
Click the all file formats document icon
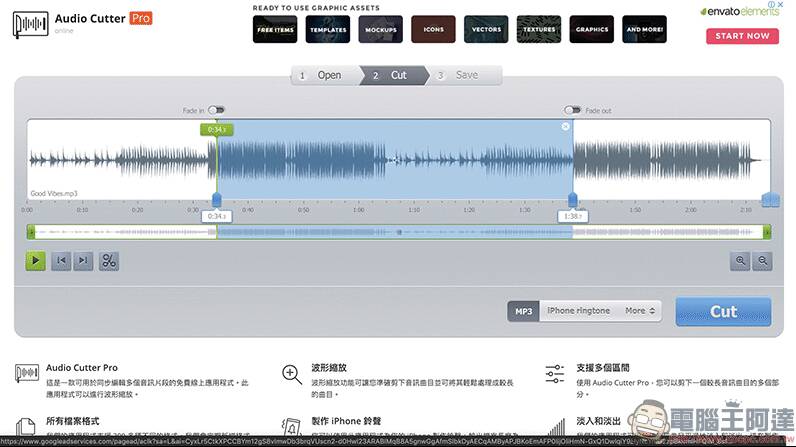25,426
